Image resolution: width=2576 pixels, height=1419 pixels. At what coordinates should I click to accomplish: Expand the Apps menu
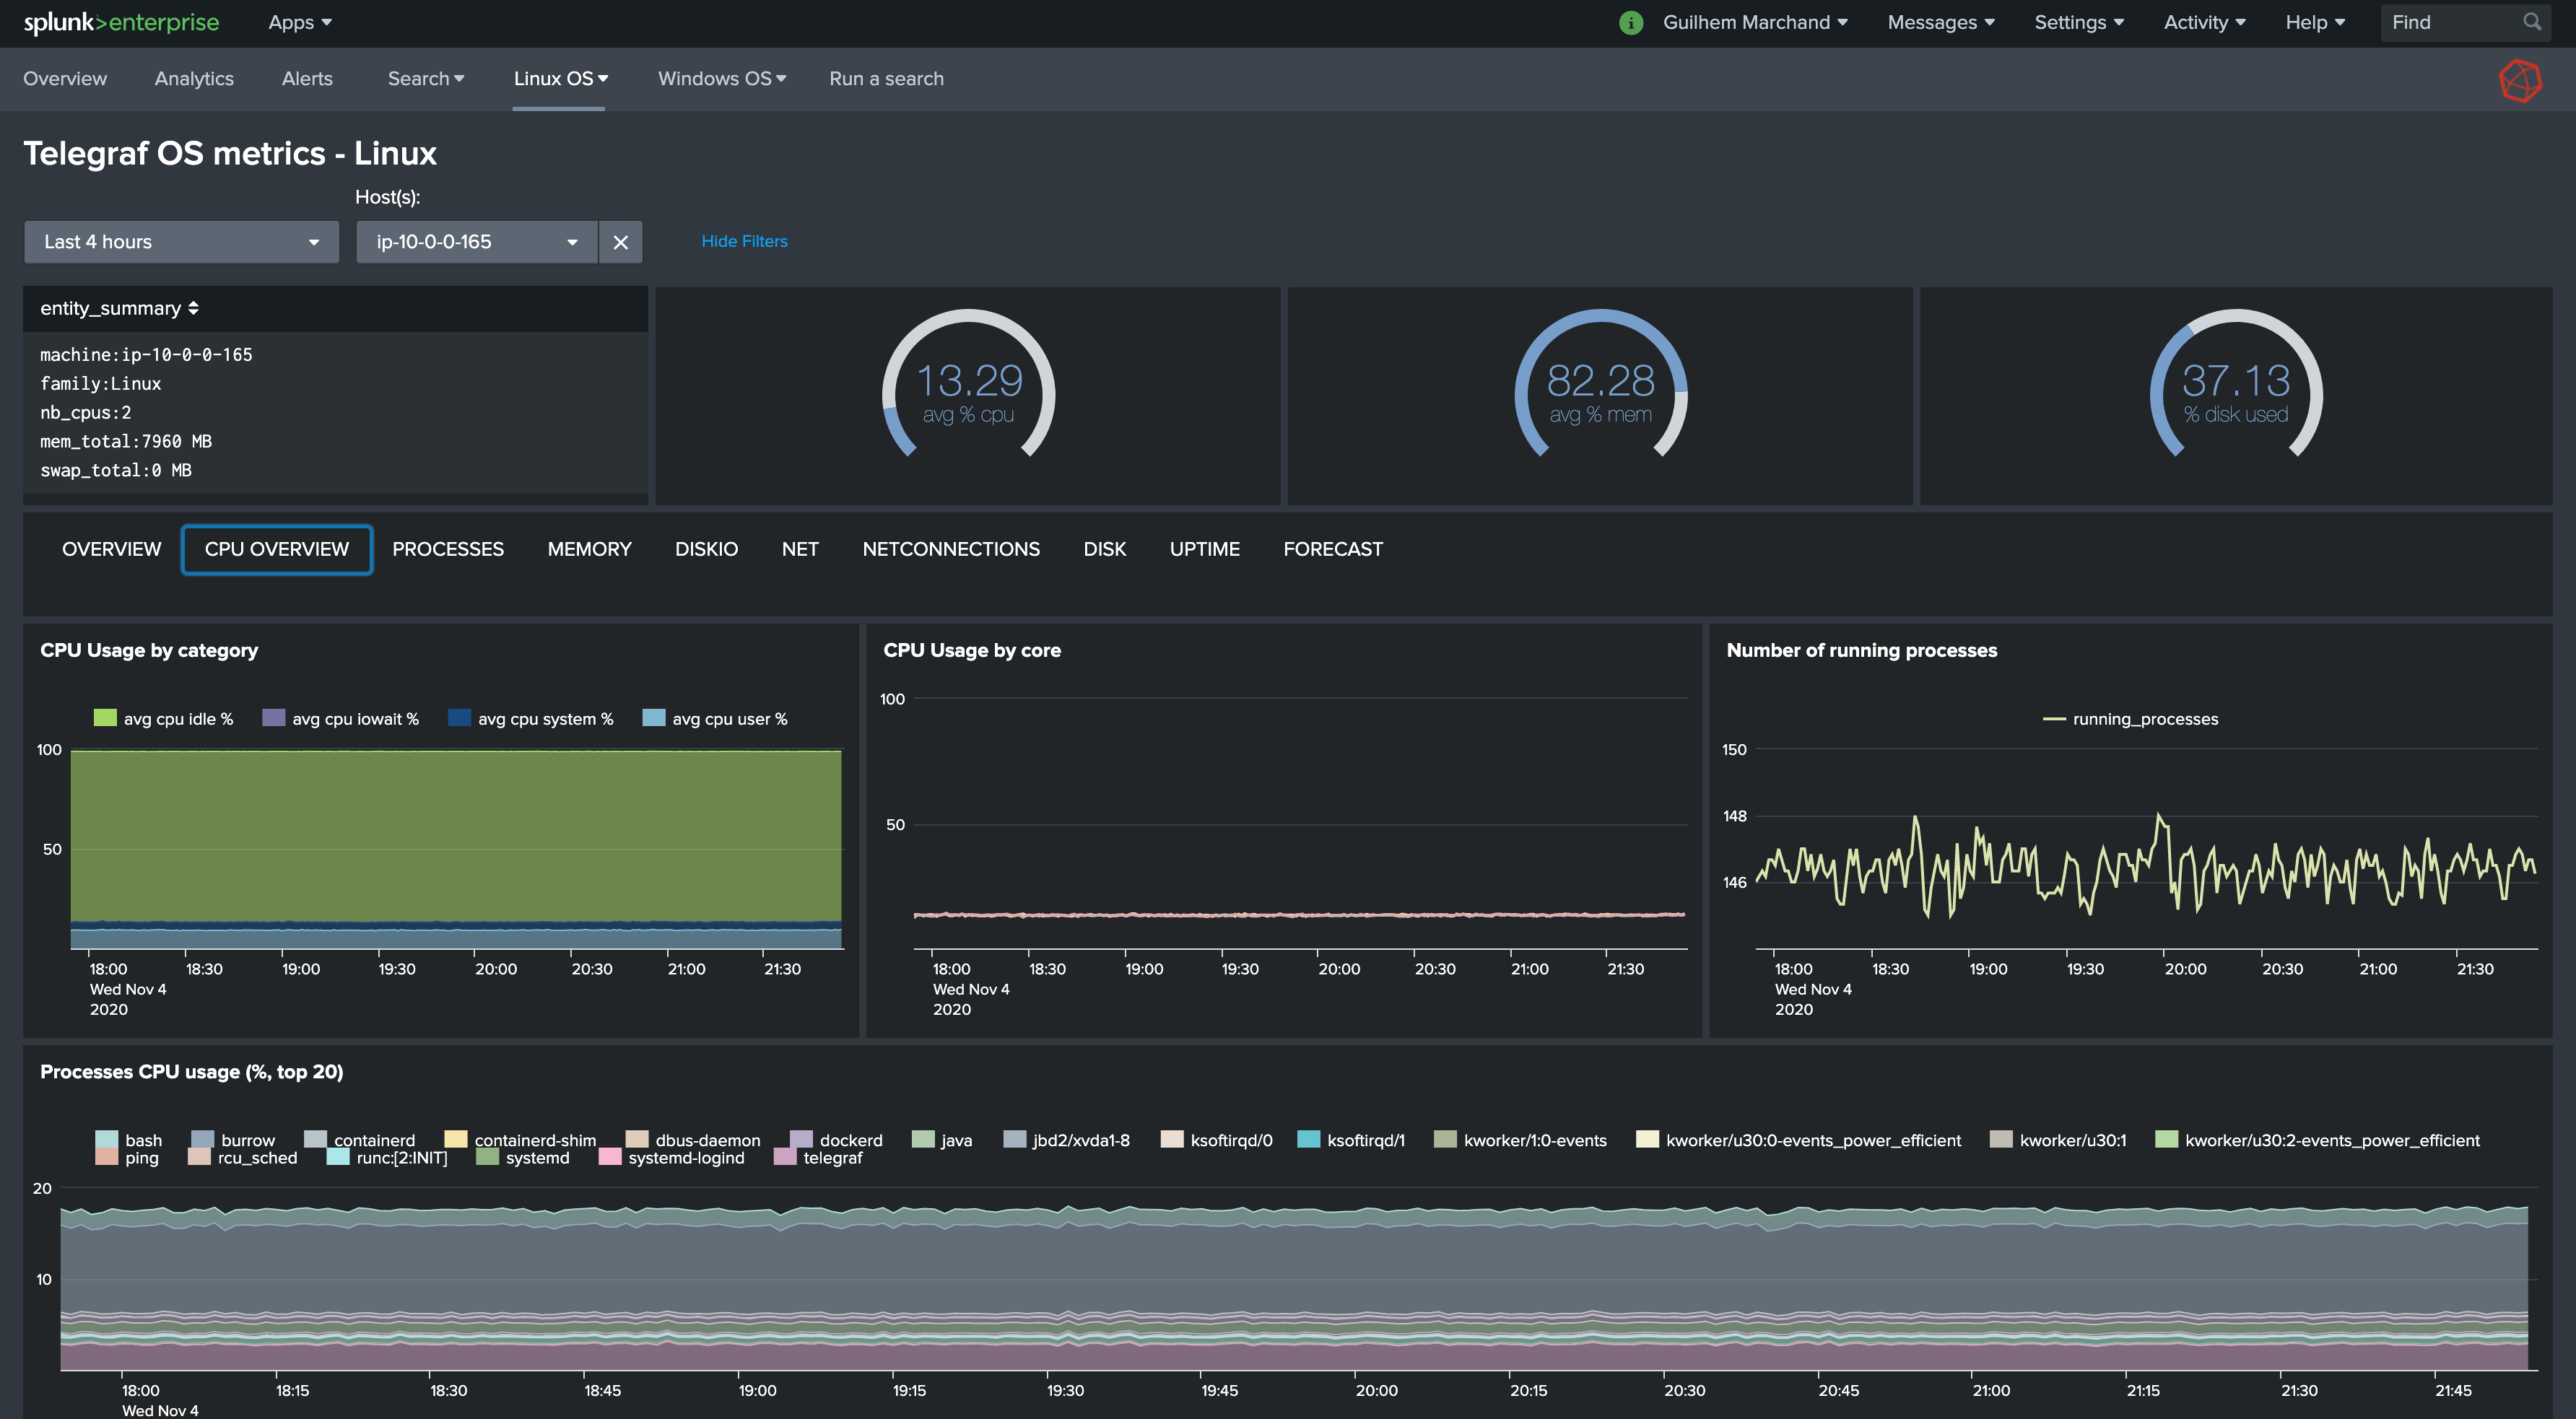click(x=299, y=22)
